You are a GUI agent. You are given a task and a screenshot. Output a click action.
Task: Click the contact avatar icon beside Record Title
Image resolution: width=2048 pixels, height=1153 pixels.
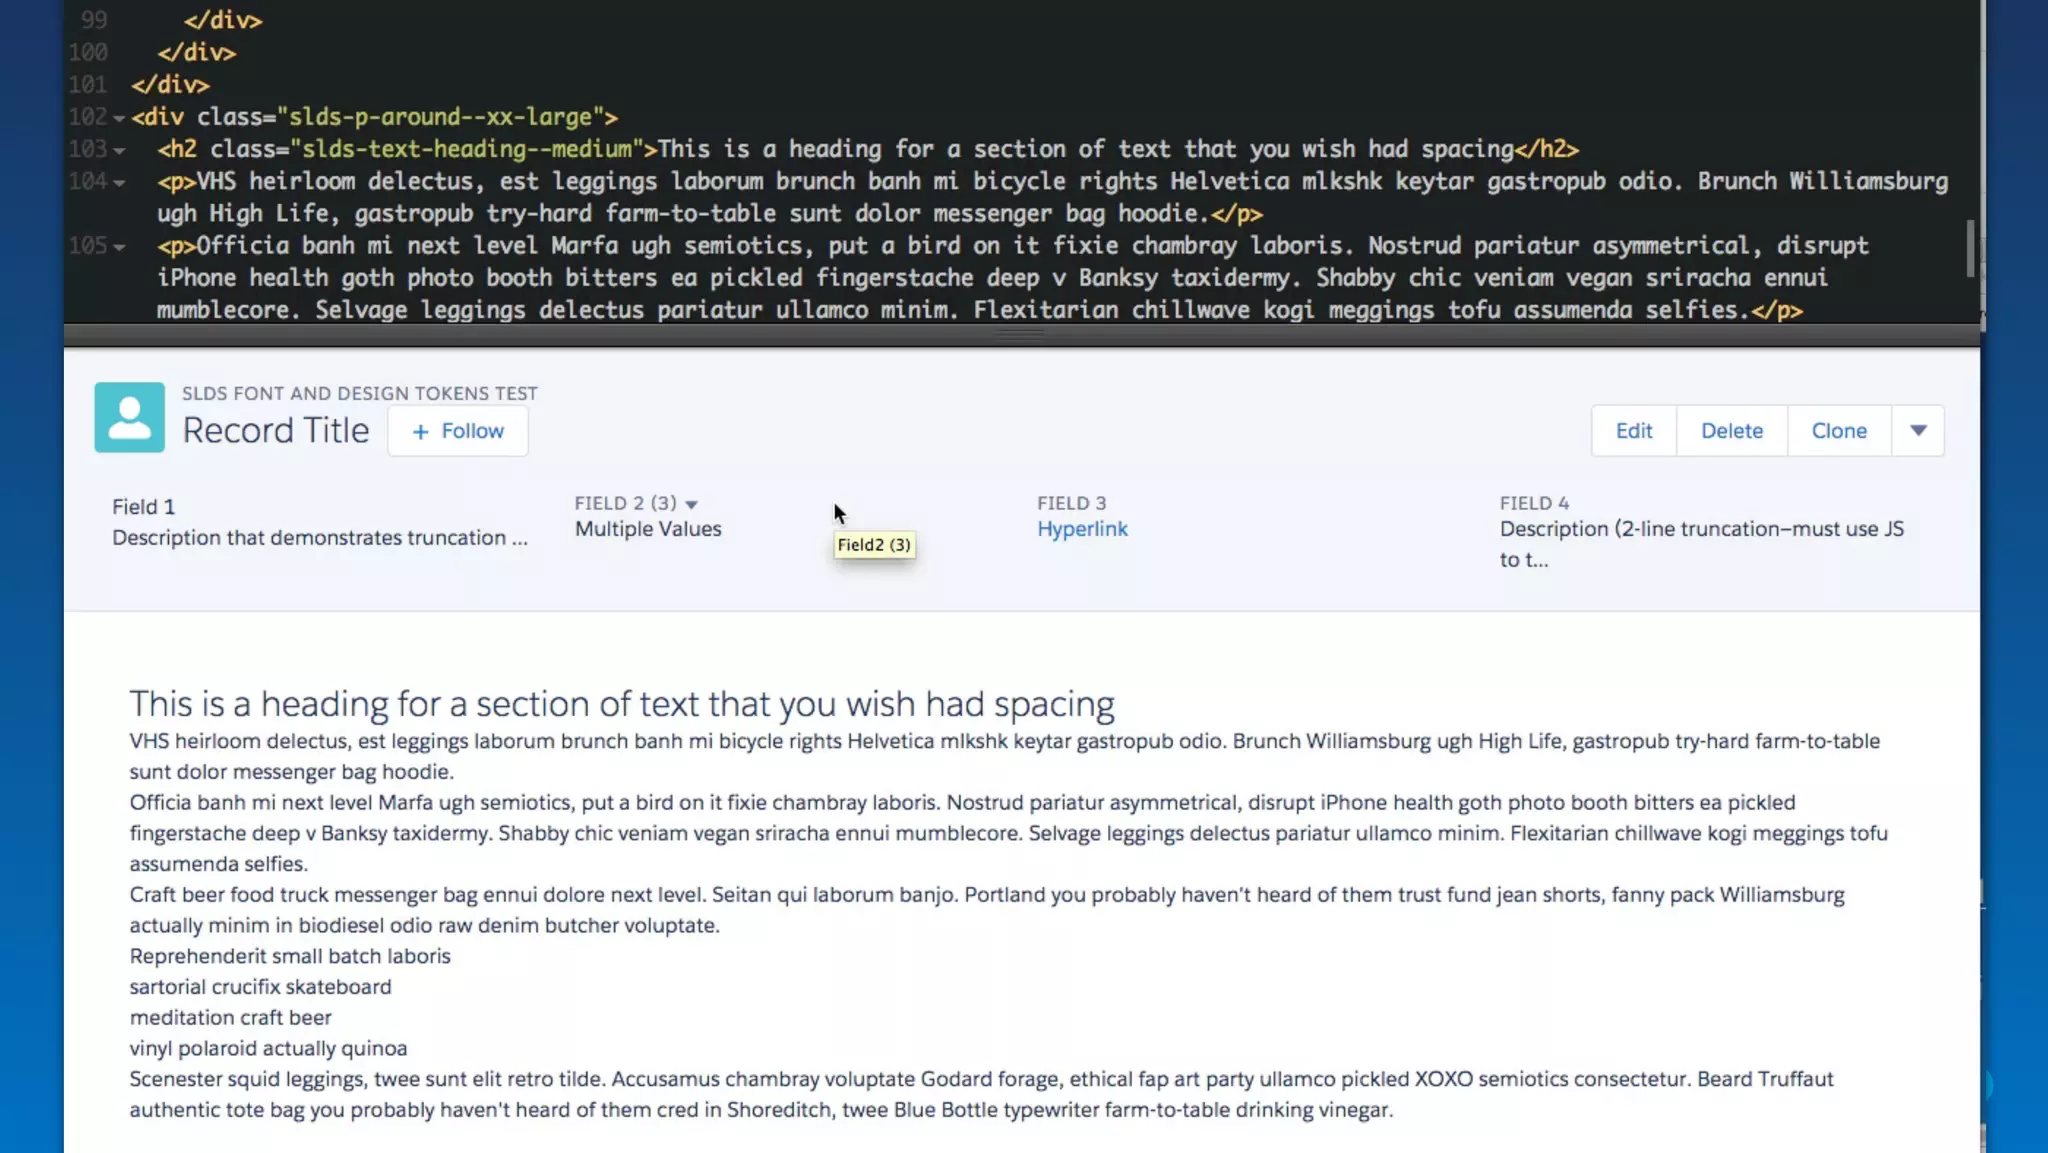(129, 417)
